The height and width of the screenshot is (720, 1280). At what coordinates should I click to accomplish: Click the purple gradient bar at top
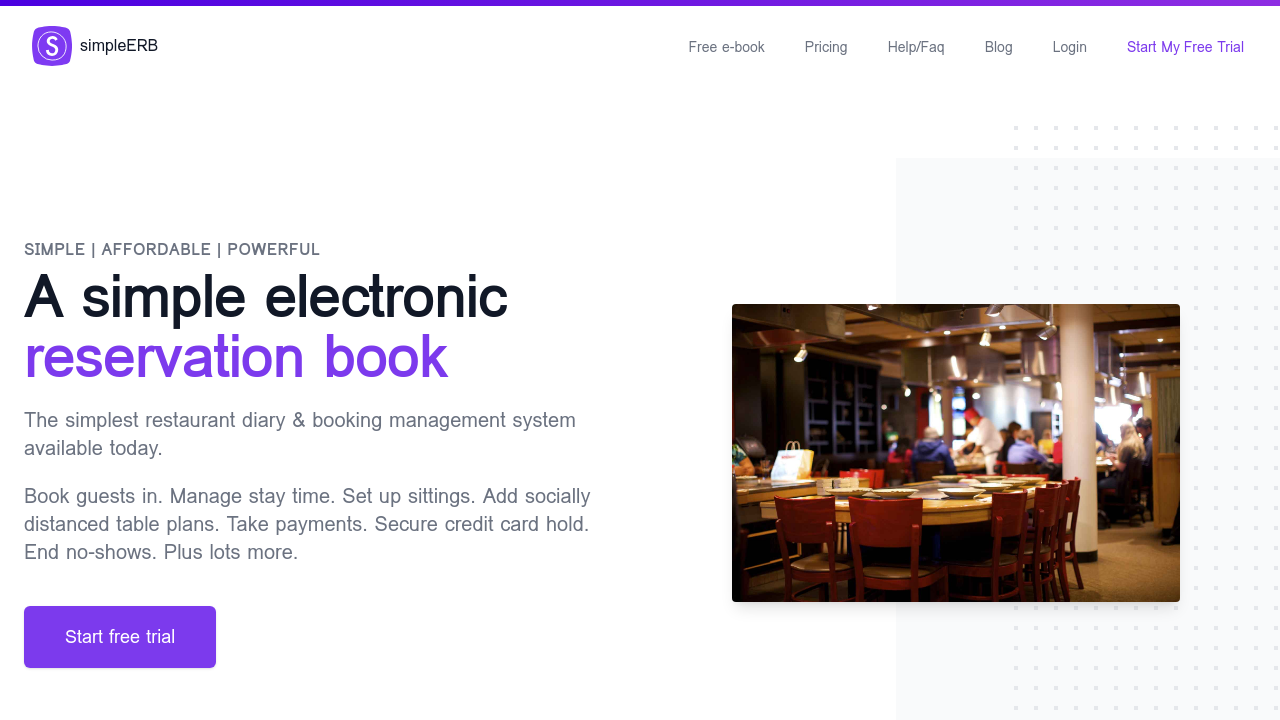click(x=640, y=3)
